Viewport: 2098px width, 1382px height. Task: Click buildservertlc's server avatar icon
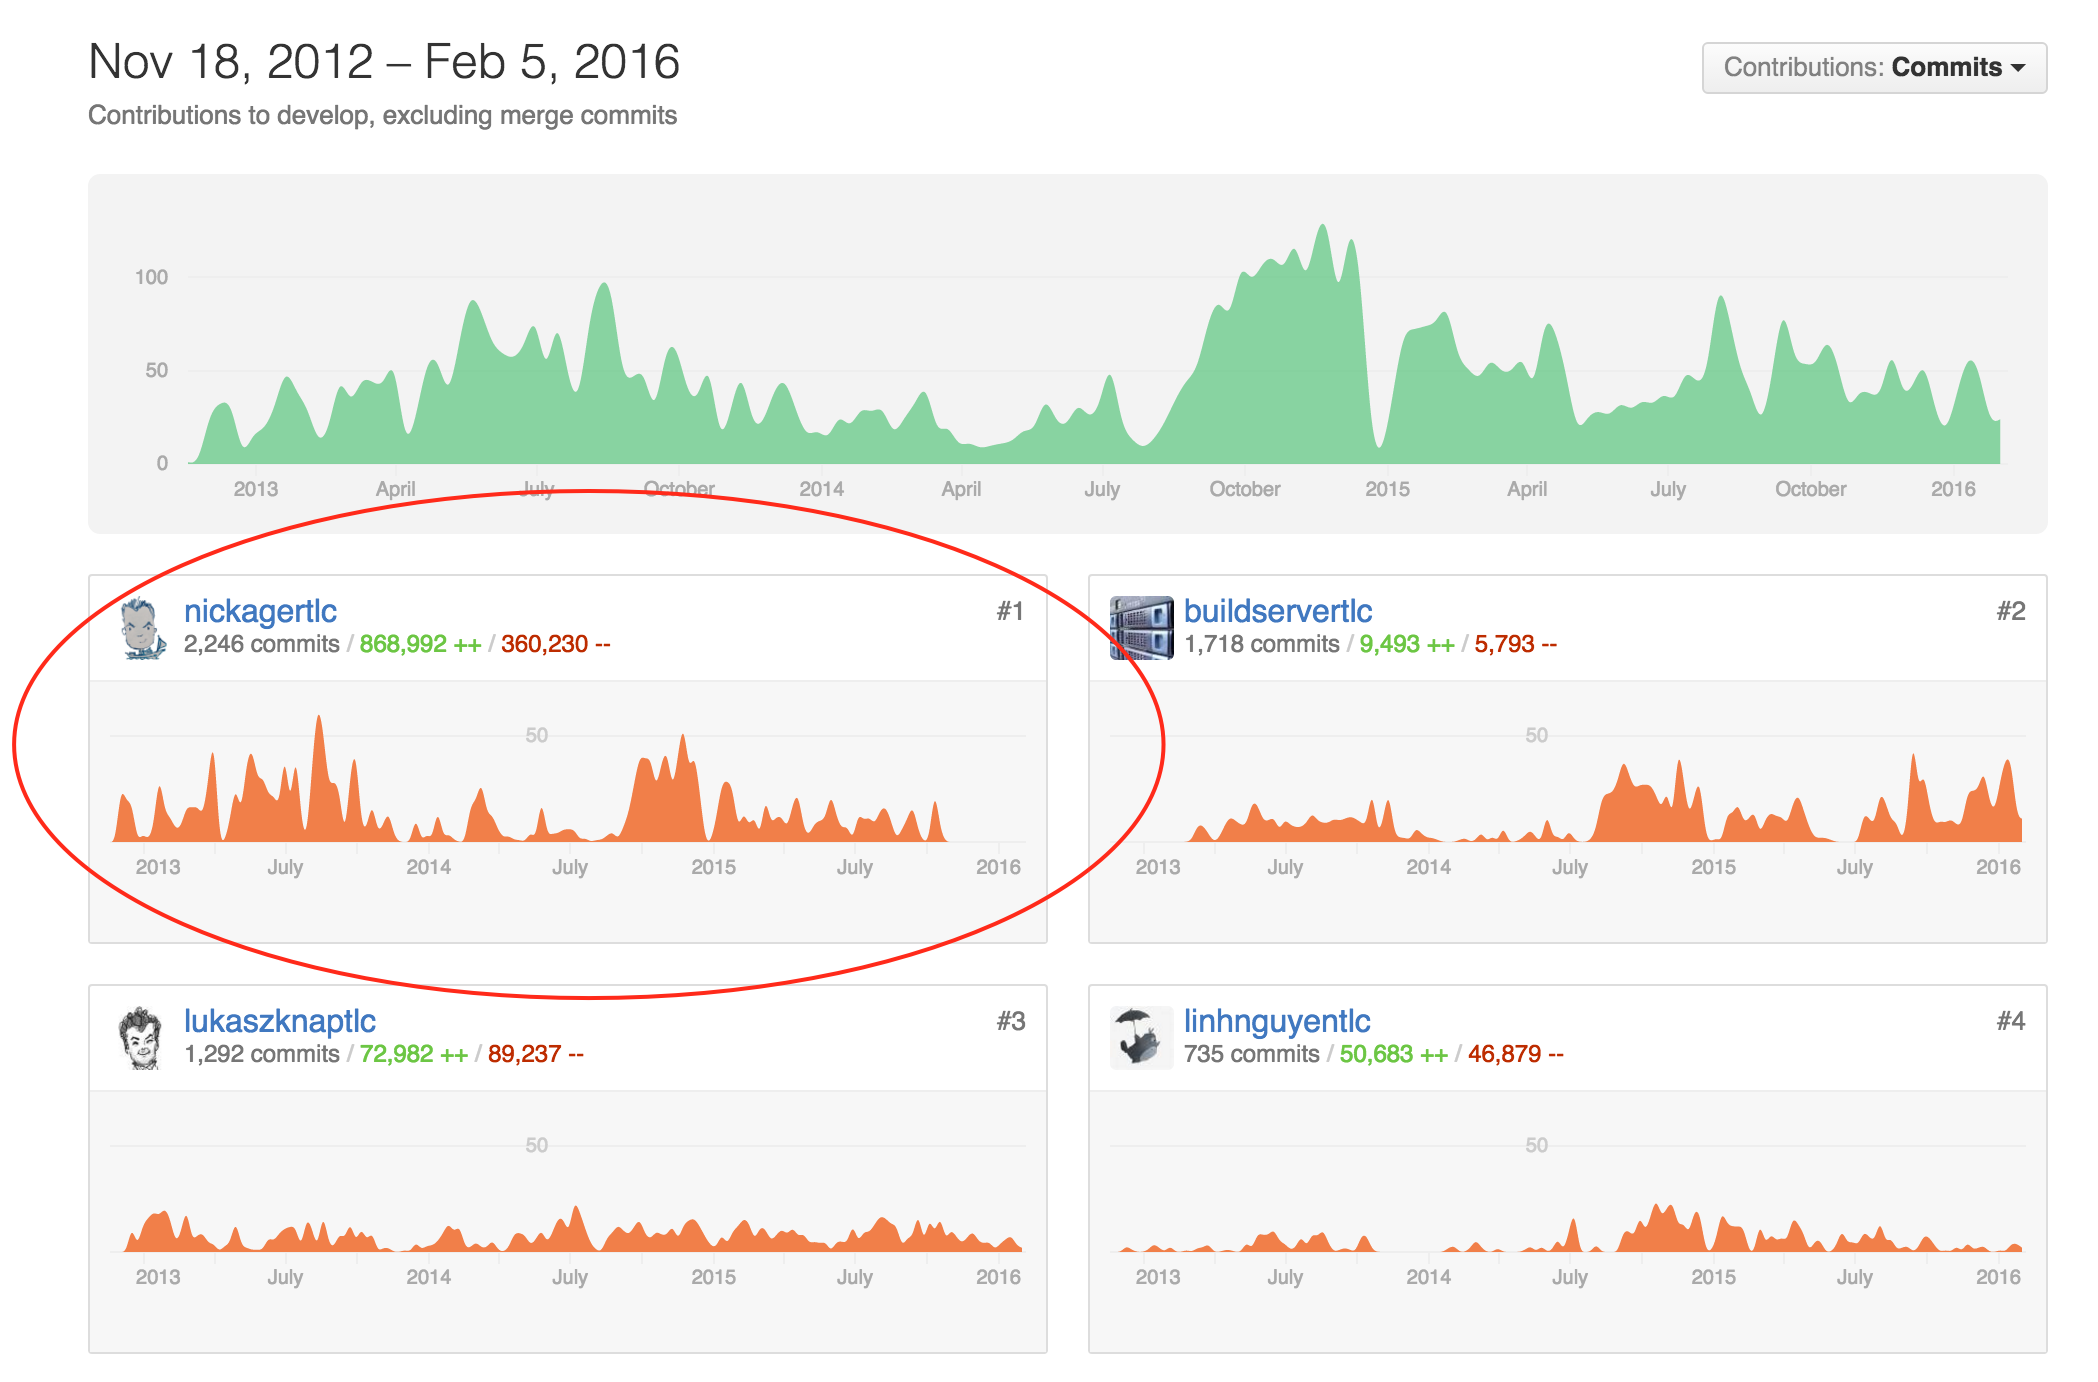(1141, 628)
